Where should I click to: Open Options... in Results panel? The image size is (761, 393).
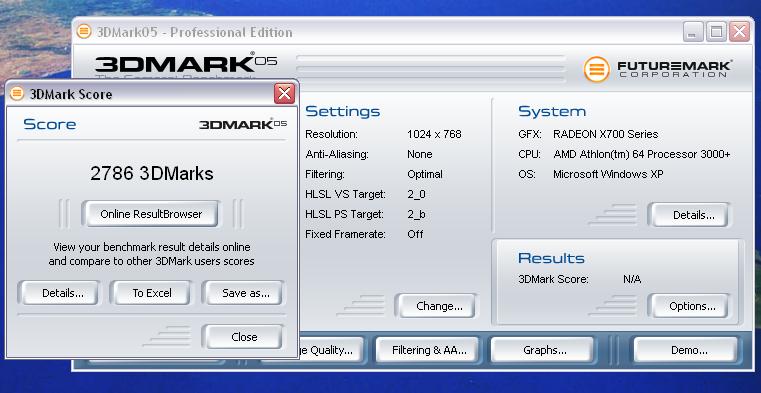point(690,306)
